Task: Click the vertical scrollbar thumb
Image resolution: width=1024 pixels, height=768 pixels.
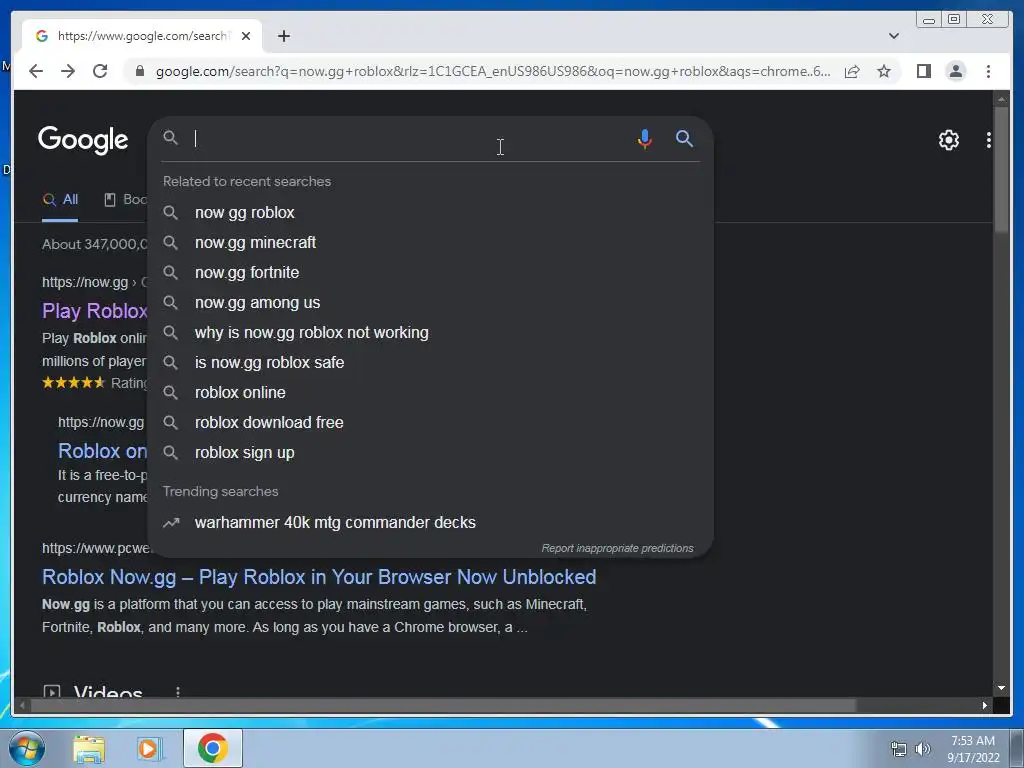Action: click(1001, 168)
